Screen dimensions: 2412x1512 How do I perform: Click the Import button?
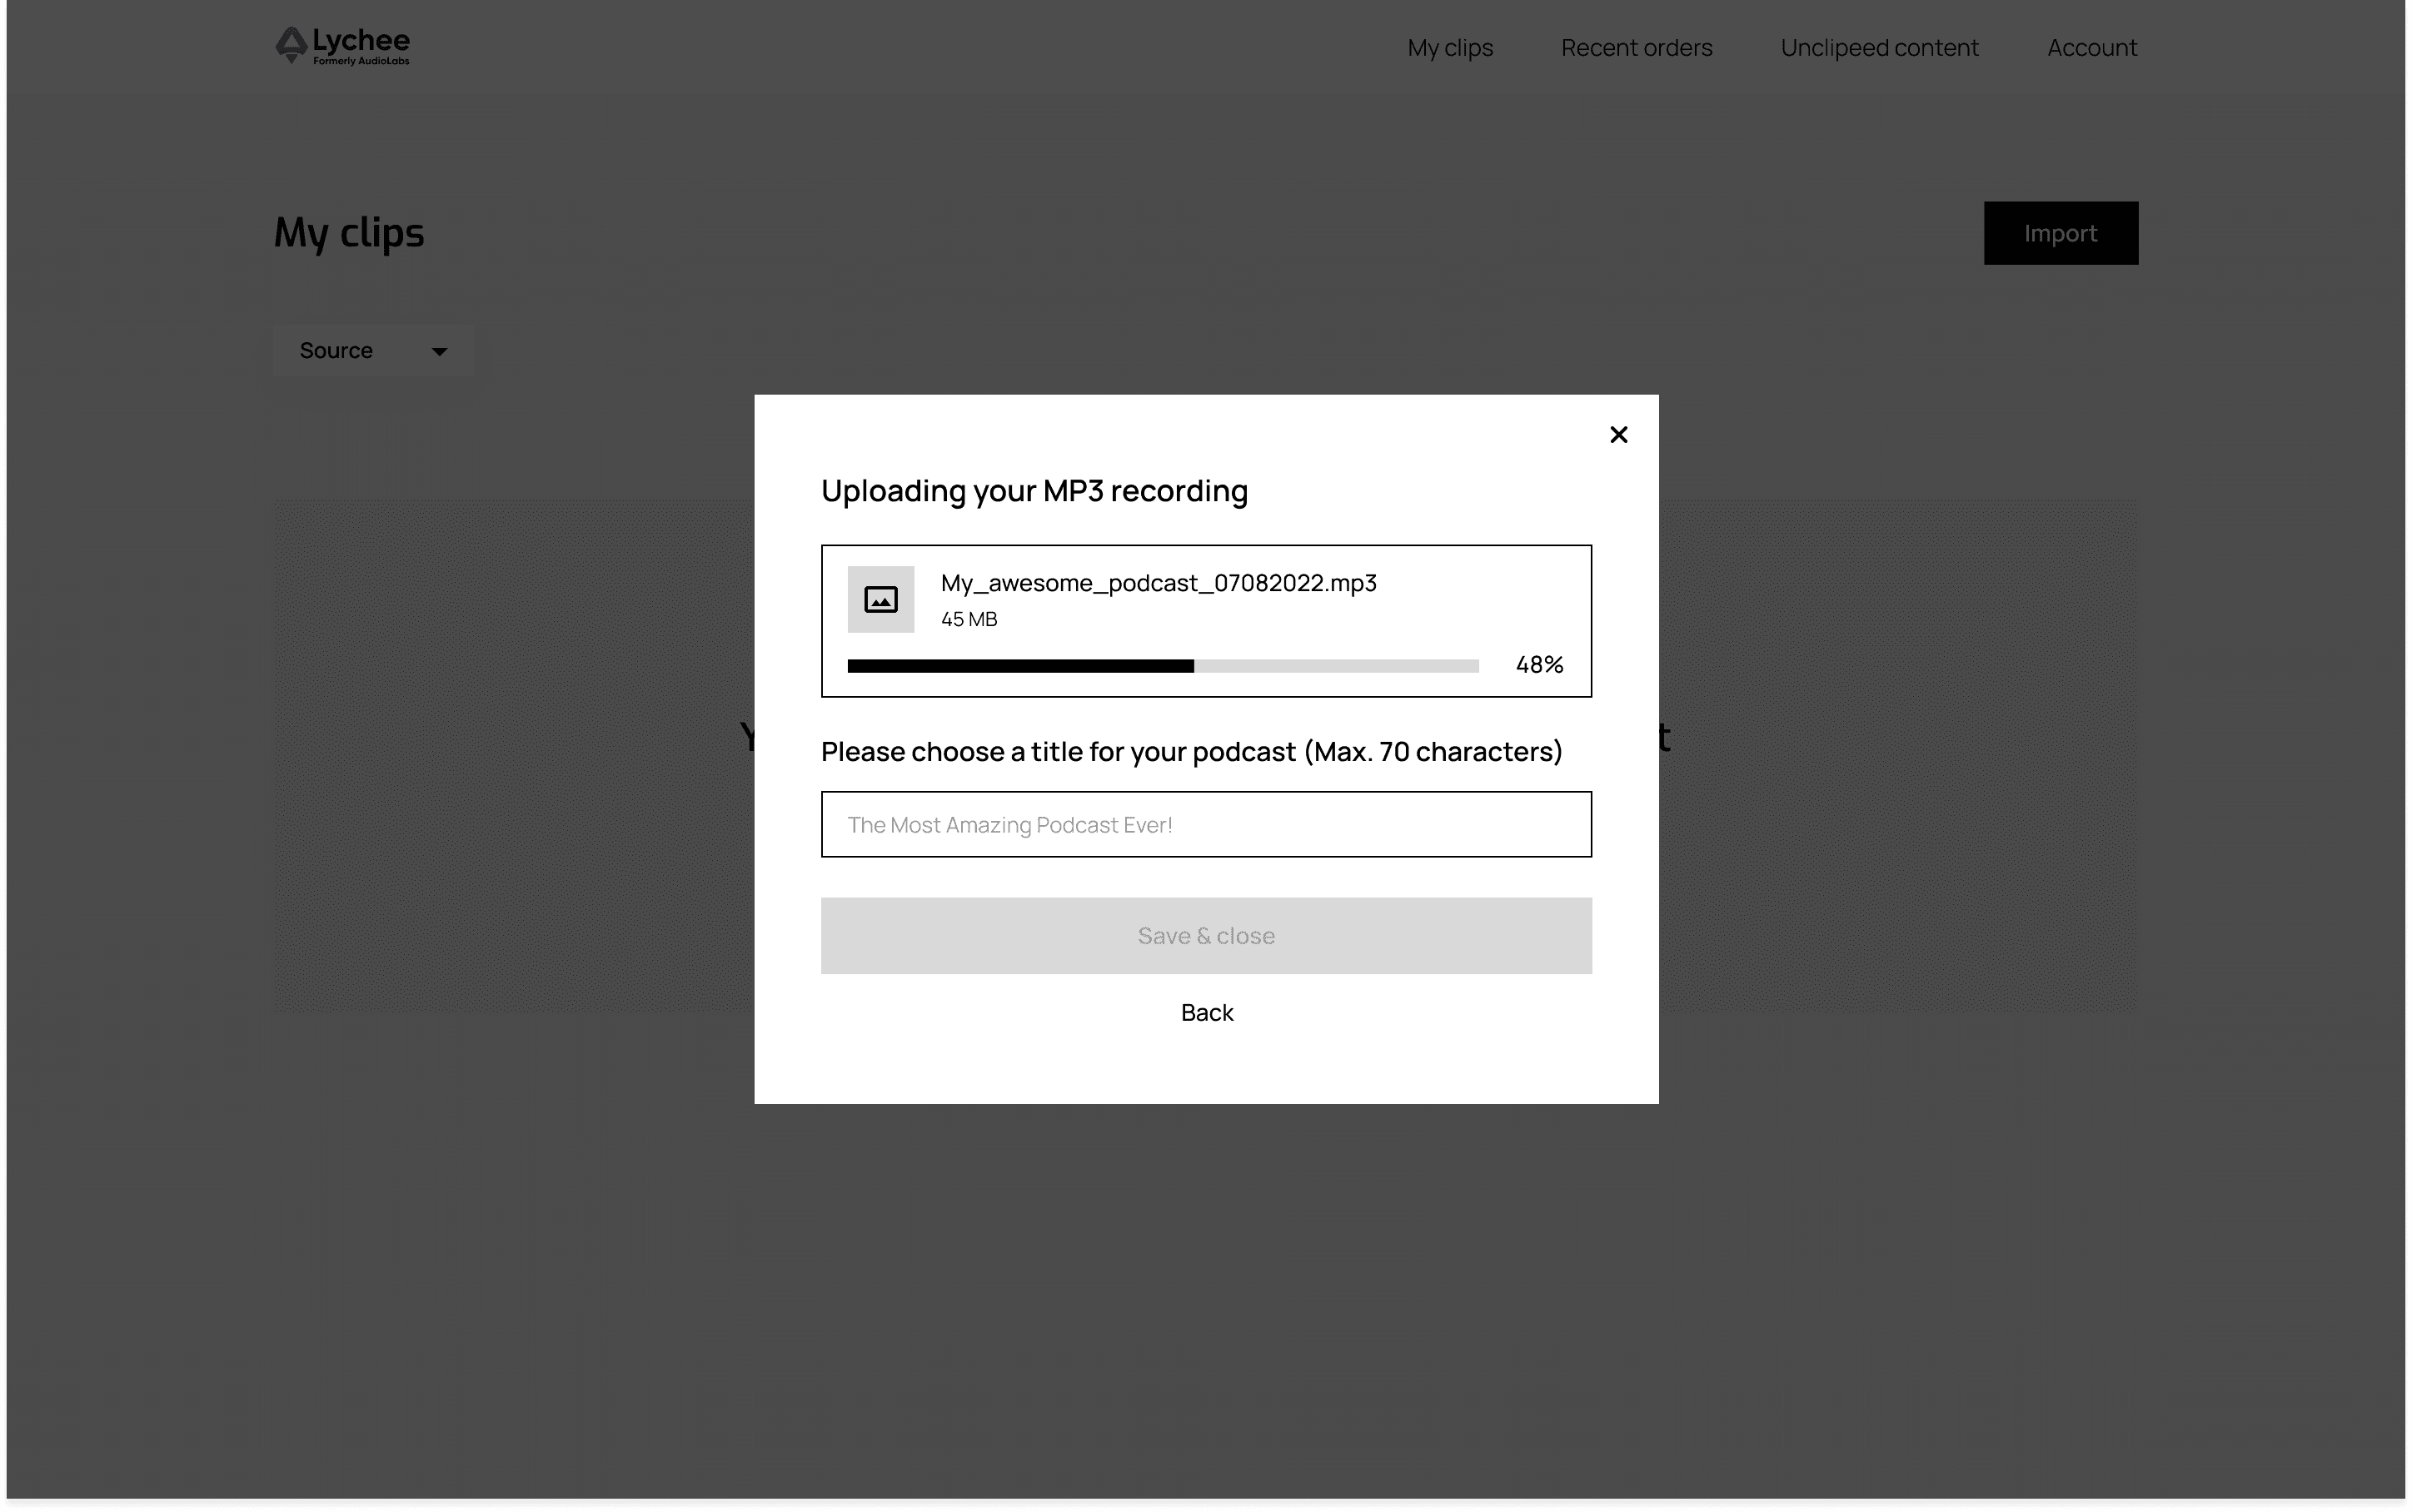tap(2060, 233)
